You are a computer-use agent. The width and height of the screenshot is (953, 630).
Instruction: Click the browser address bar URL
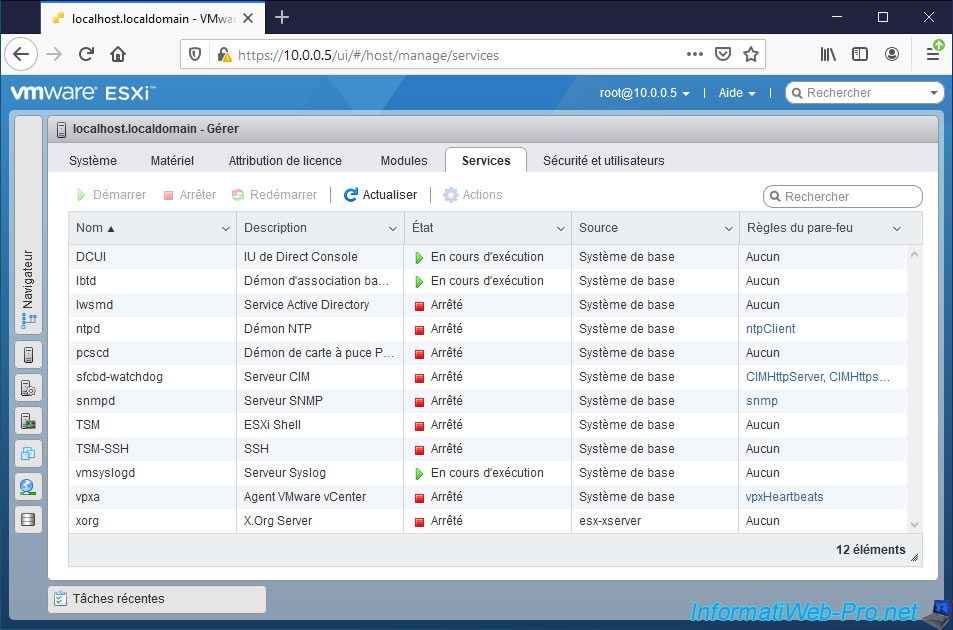click(x=368, y=55)
